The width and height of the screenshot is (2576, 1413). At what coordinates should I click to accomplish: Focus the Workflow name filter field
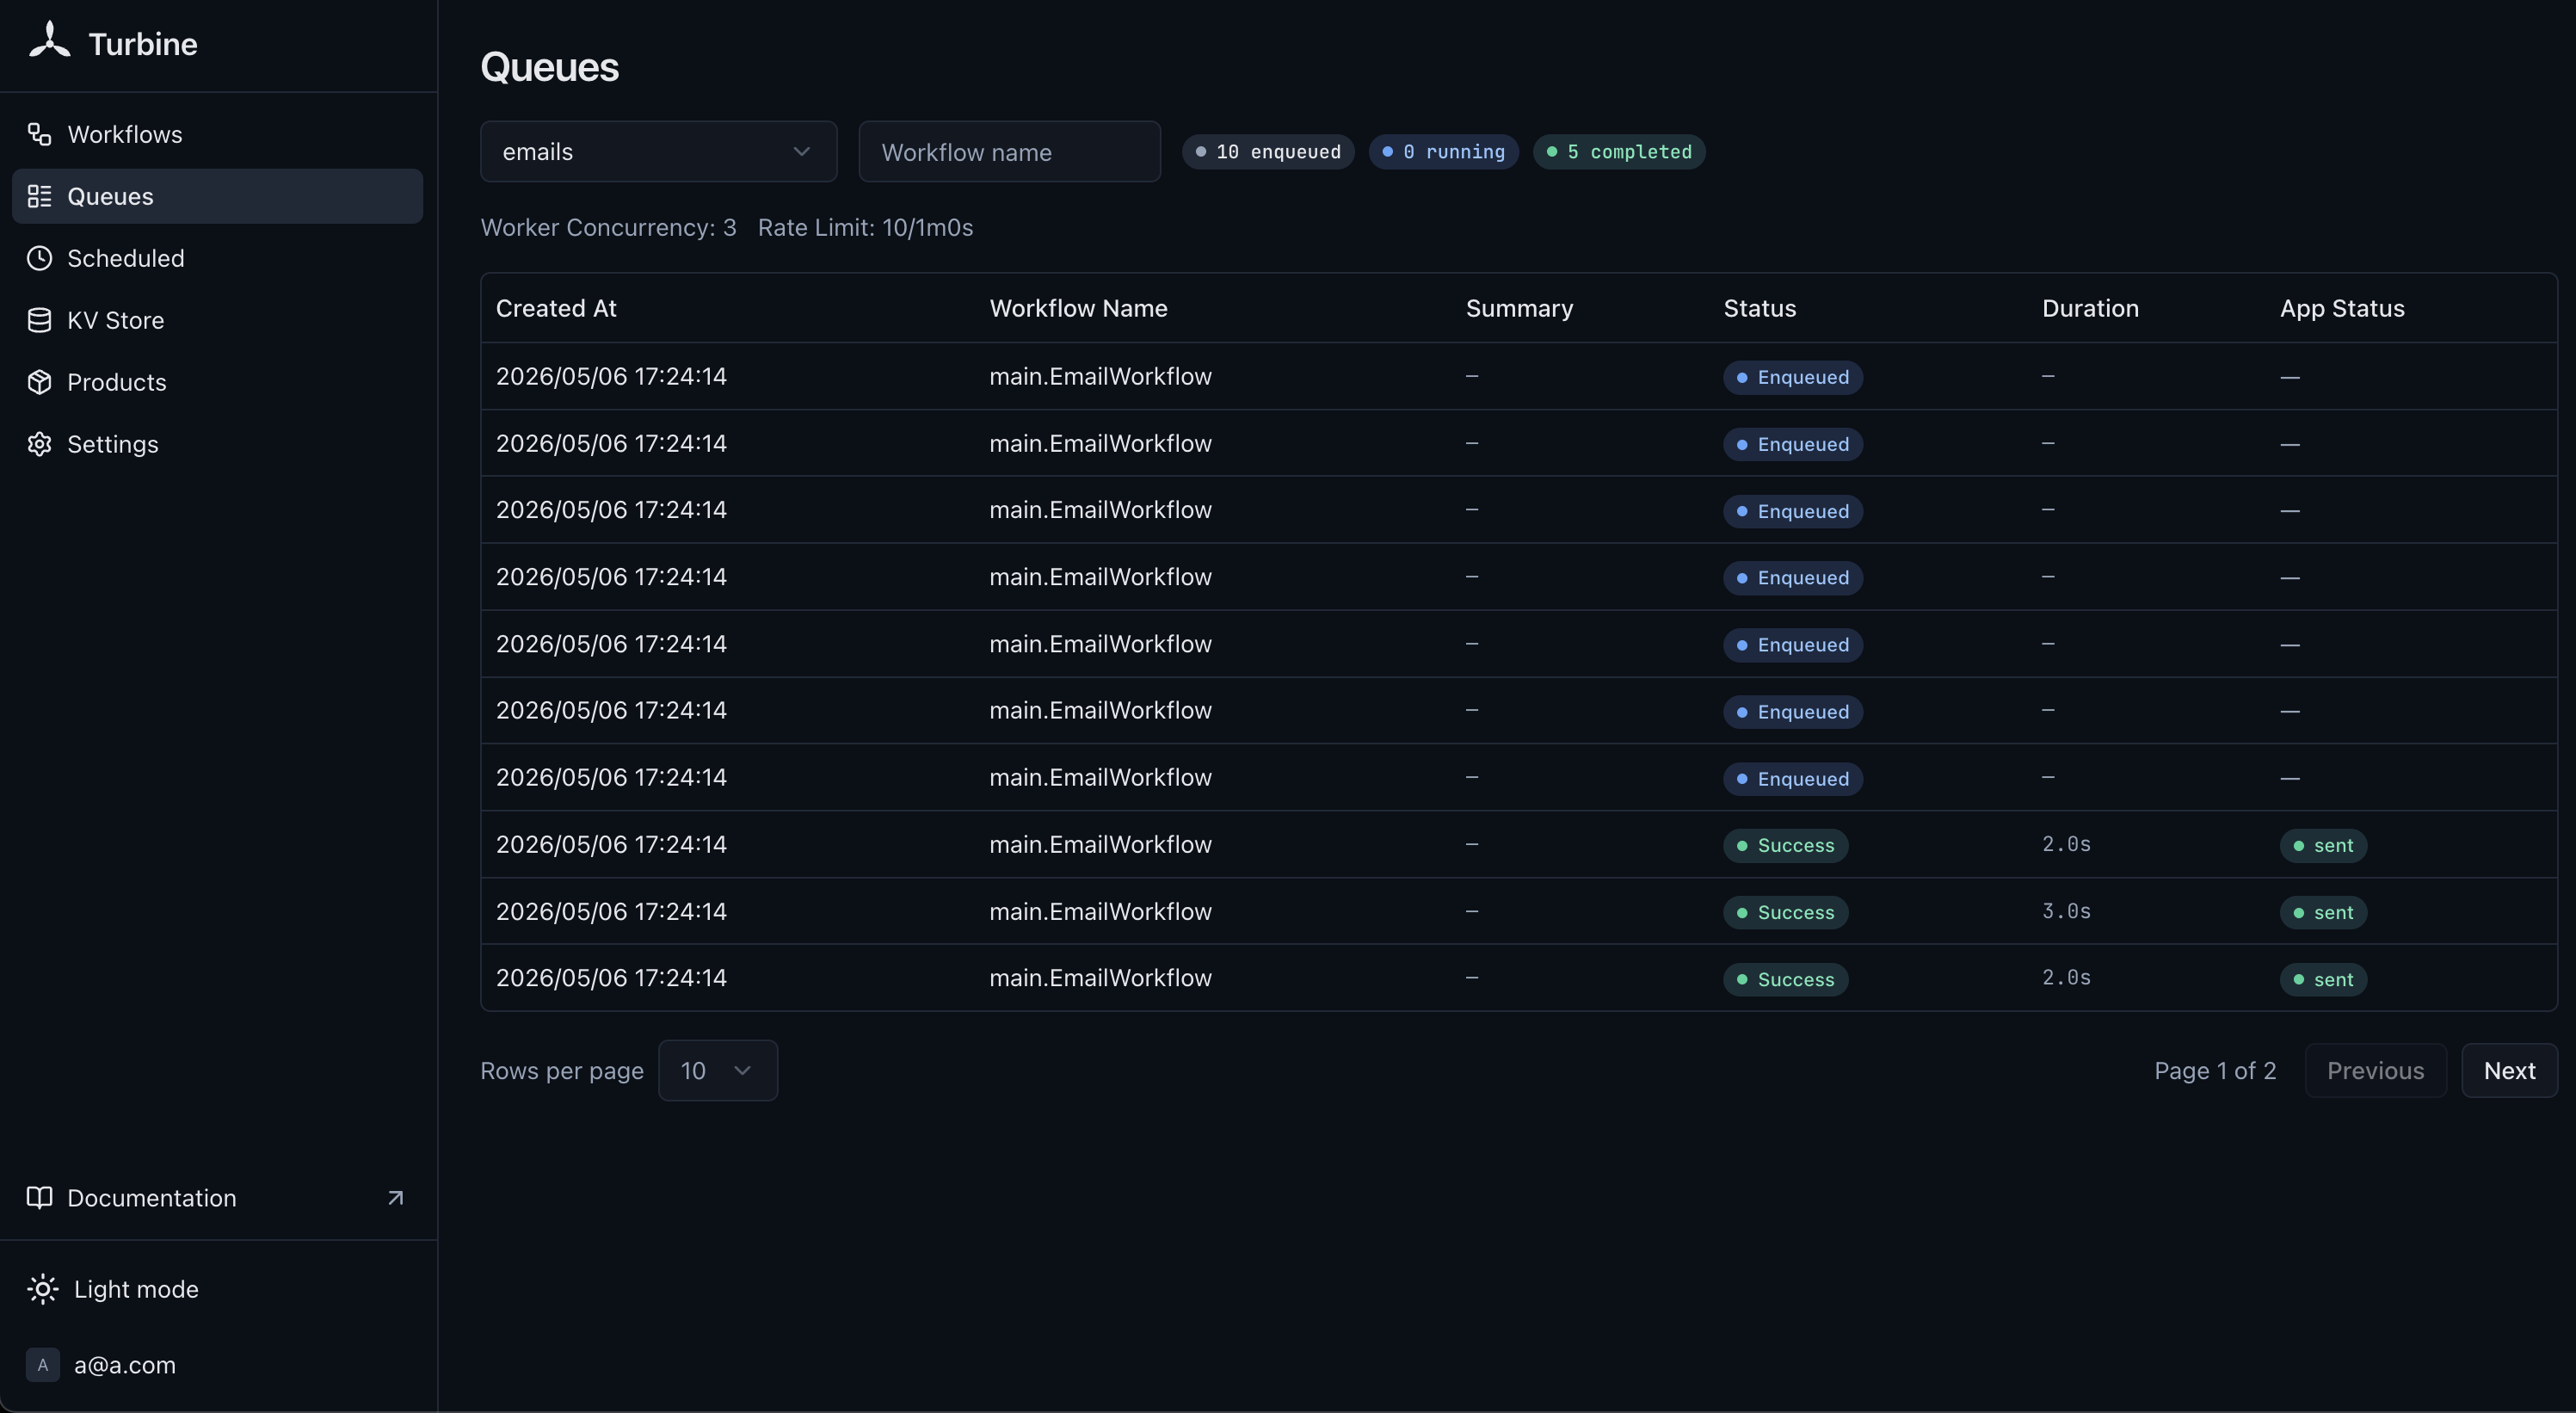pos(1009,152)
